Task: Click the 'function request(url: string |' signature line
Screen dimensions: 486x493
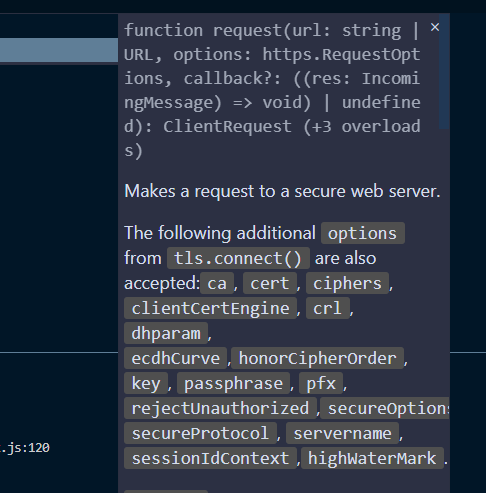Action: (x=272, y=31)
